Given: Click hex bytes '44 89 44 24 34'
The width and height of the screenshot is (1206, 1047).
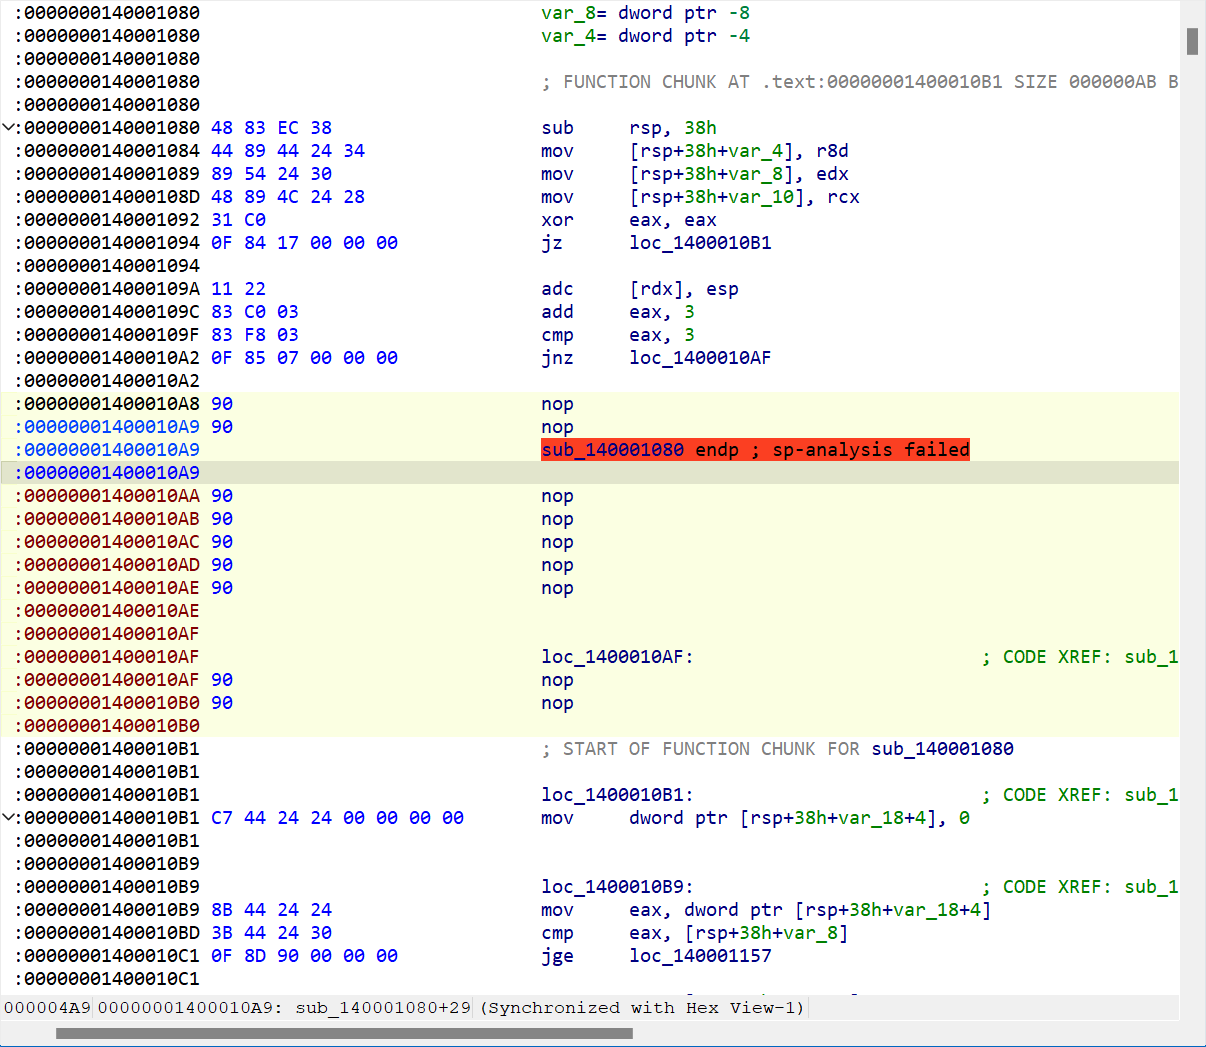Looking at the screenshot, I should pos(288,151).
